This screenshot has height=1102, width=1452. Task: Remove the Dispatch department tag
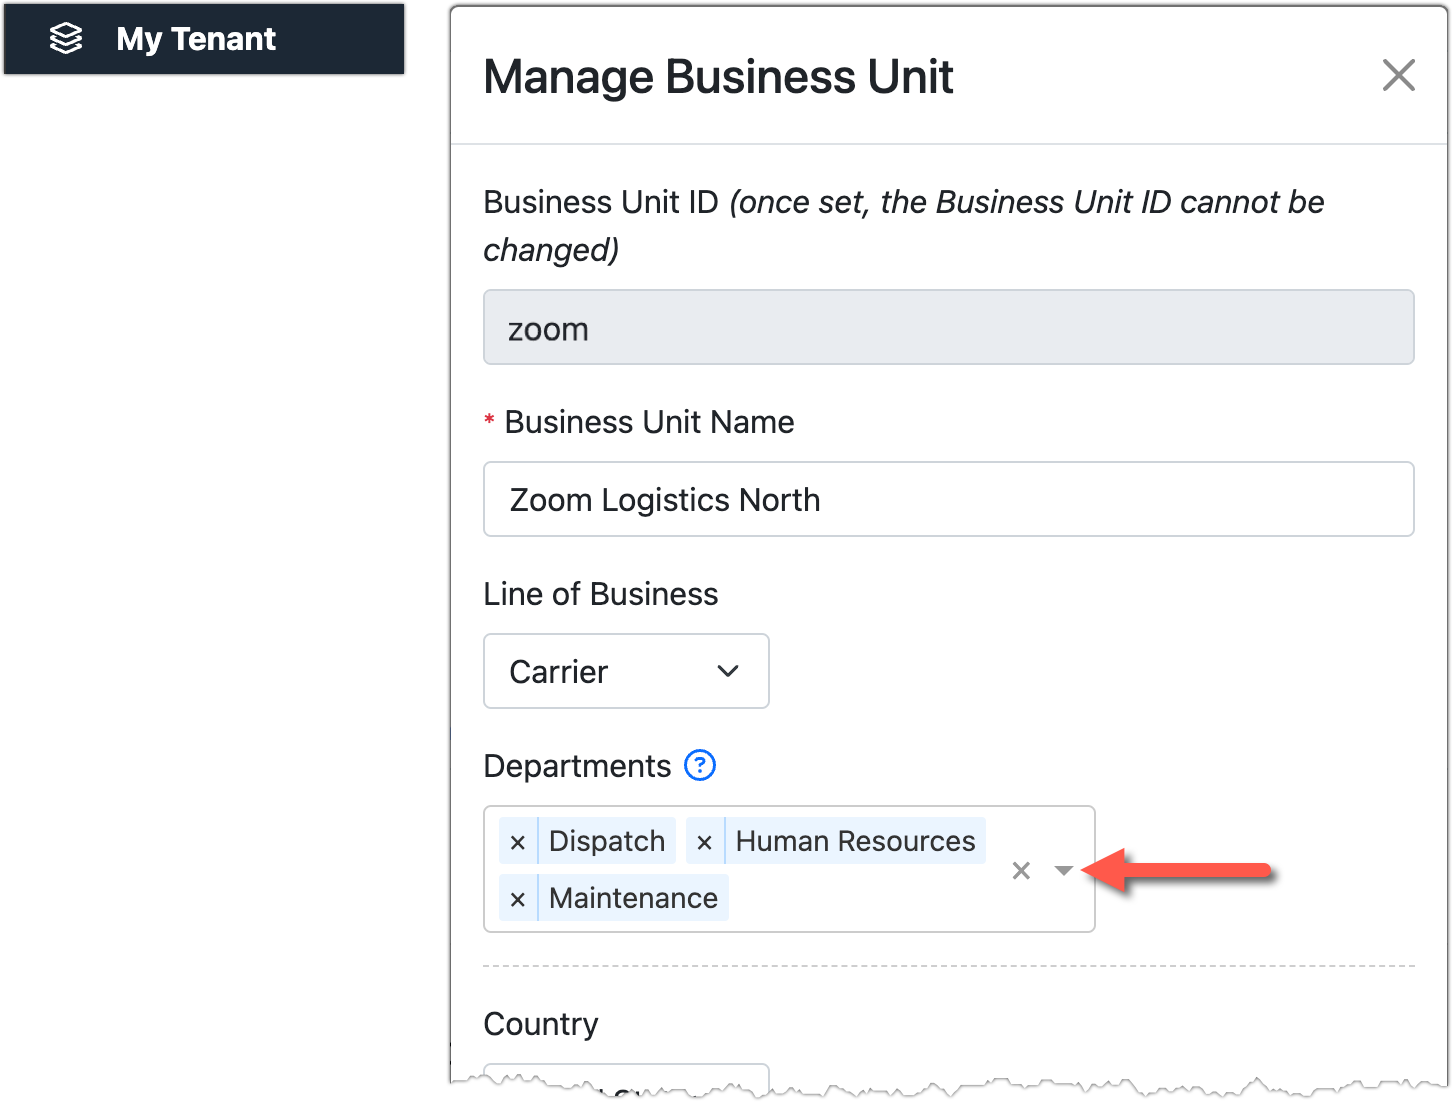click(518, 842)
